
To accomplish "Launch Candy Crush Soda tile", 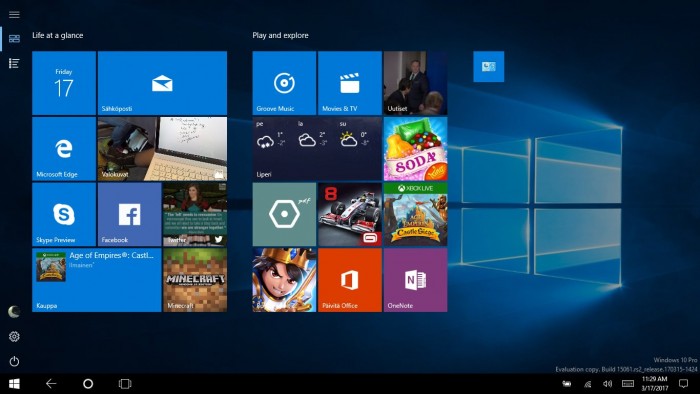I will point(416,149).
